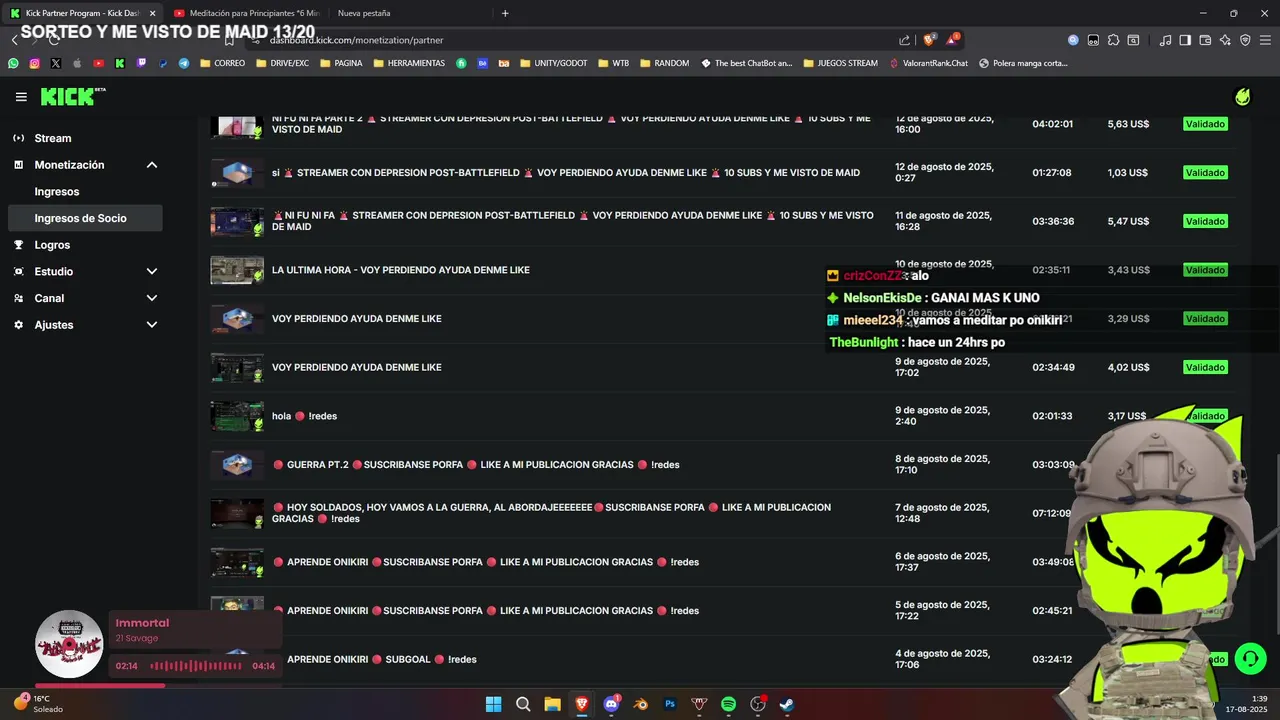Click the 5,47 US$ earnings value
The width and height of the screenshot is (1280, 720).
1128,221
